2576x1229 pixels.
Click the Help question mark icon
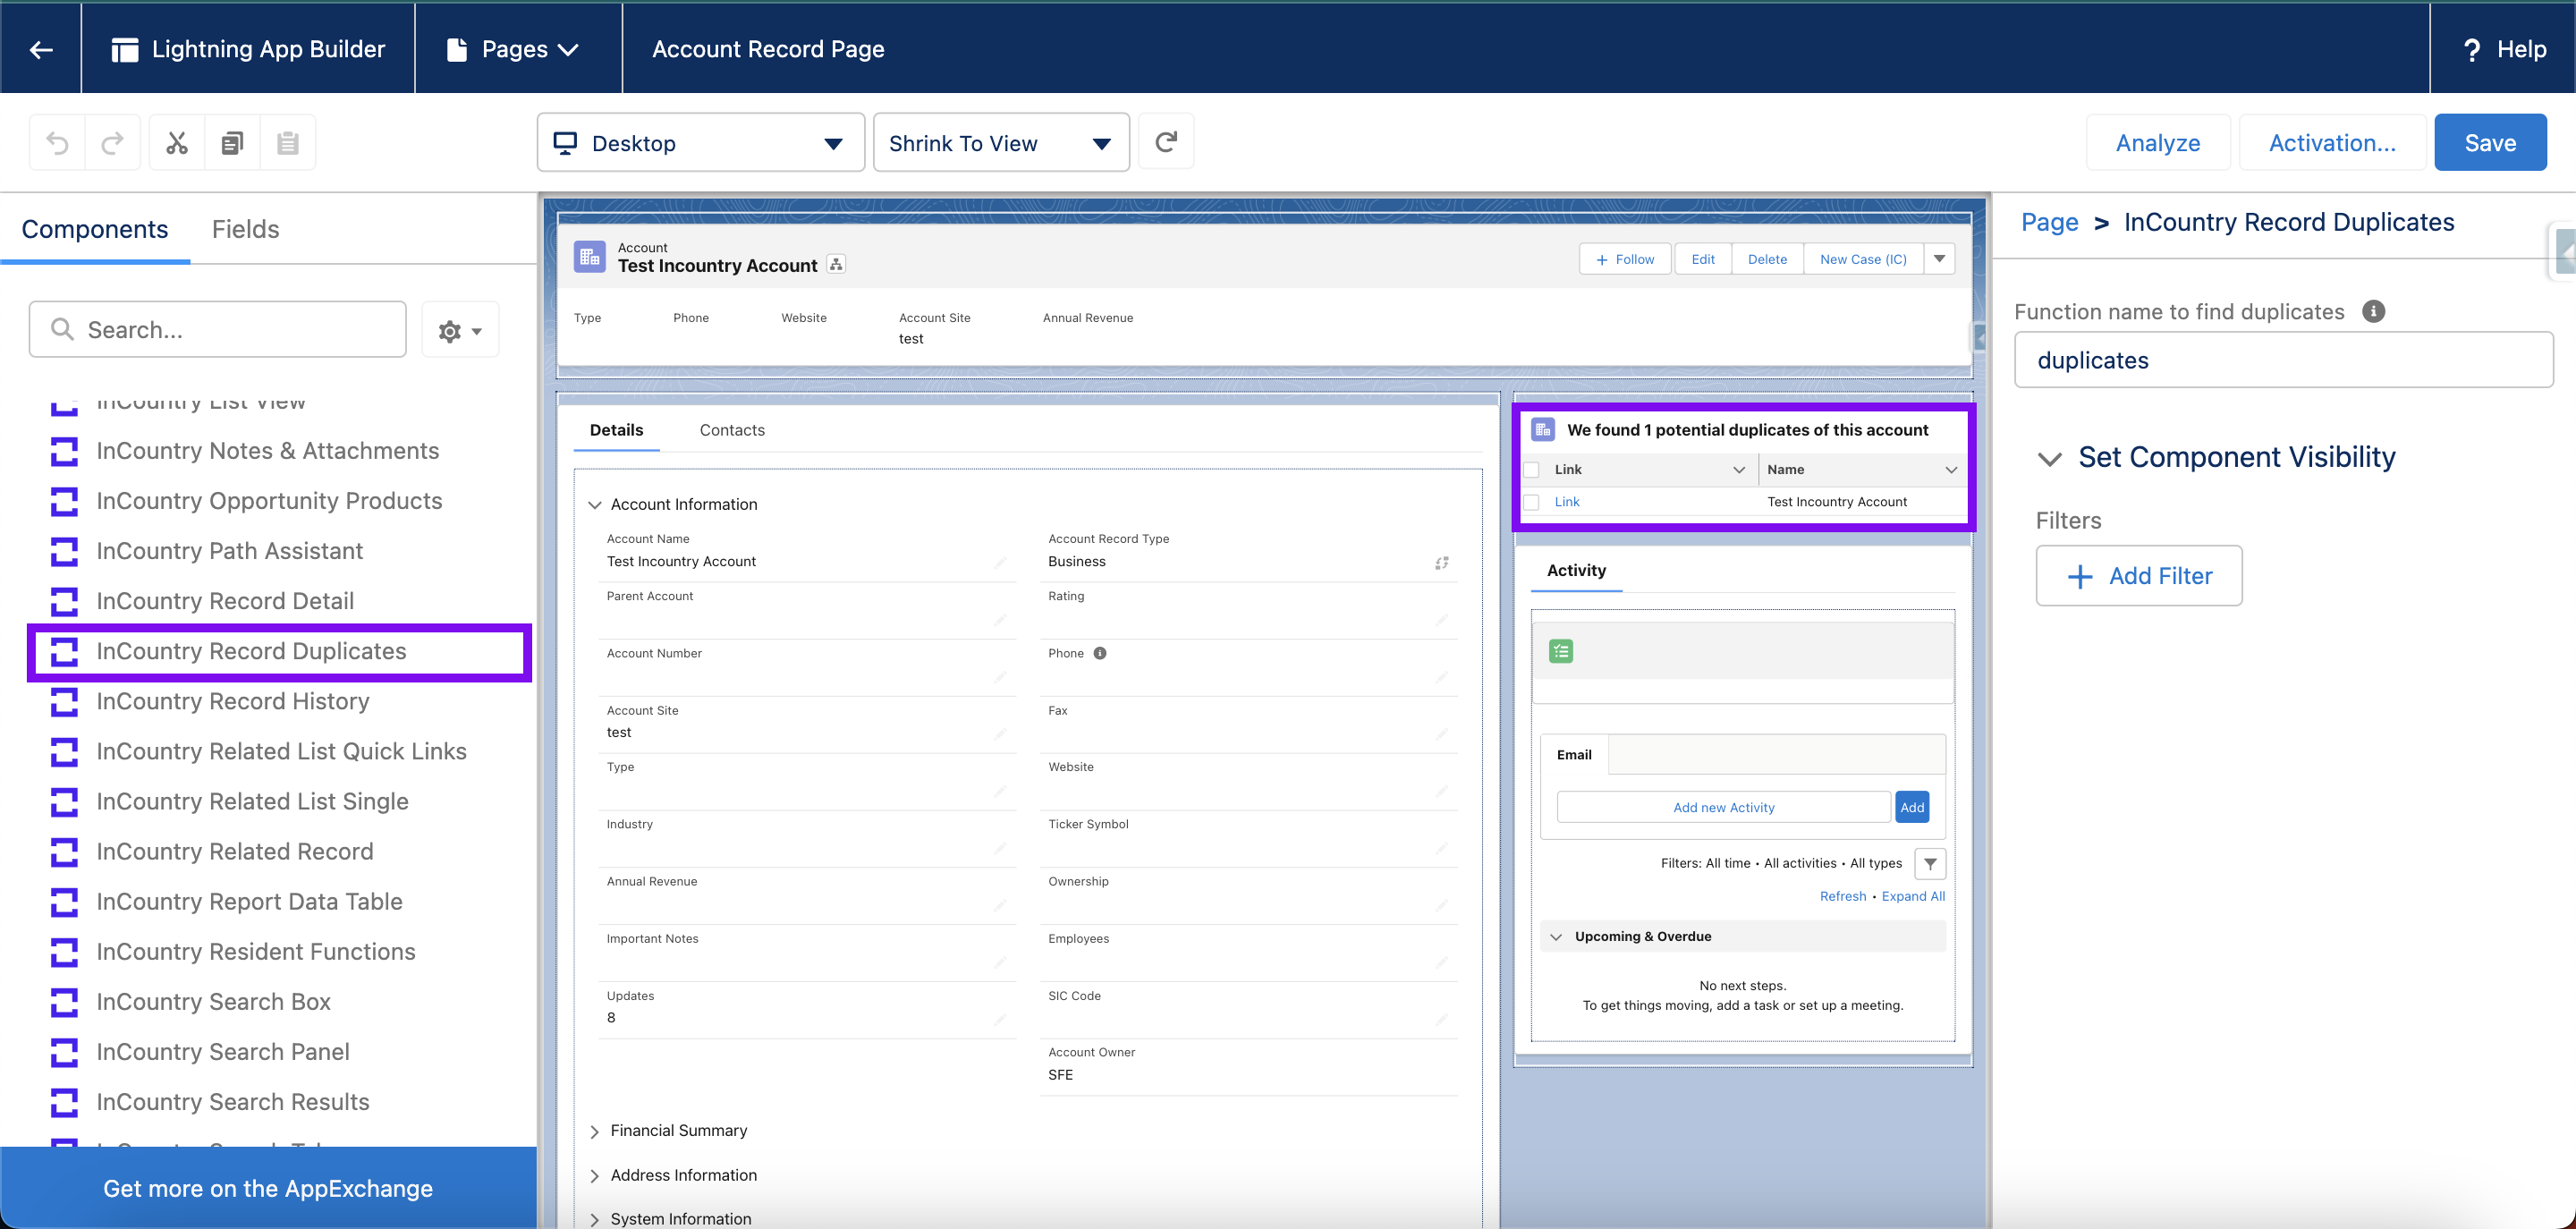2472,48
